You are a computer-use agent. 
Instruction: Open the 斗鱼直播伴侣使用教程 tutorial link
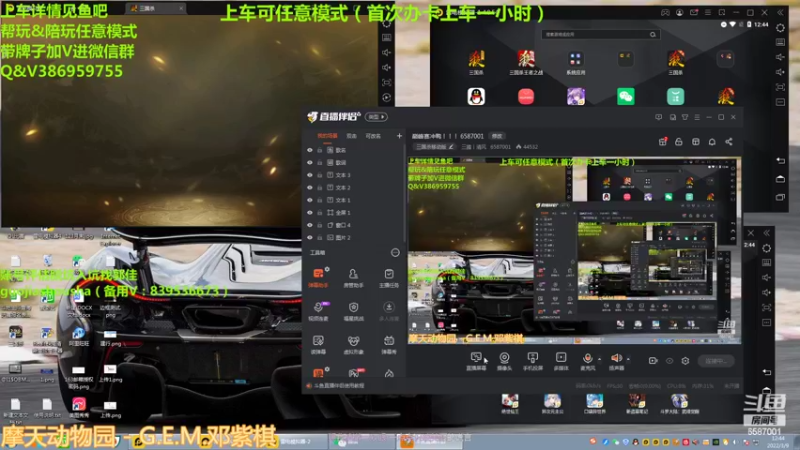click(x=336, y=386)
